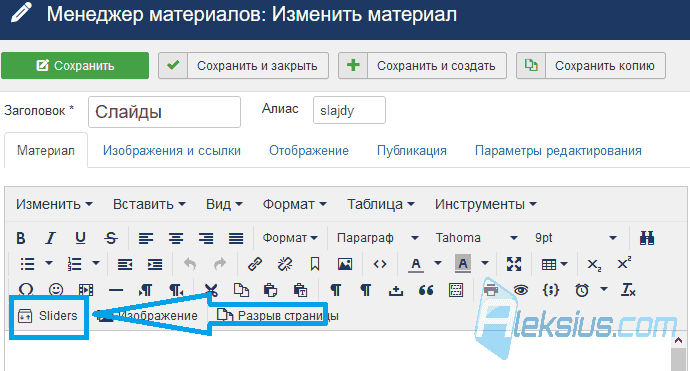The image size is (690, 371).
Task: Insert a blockquote
Action: click(x=426, y=290)
